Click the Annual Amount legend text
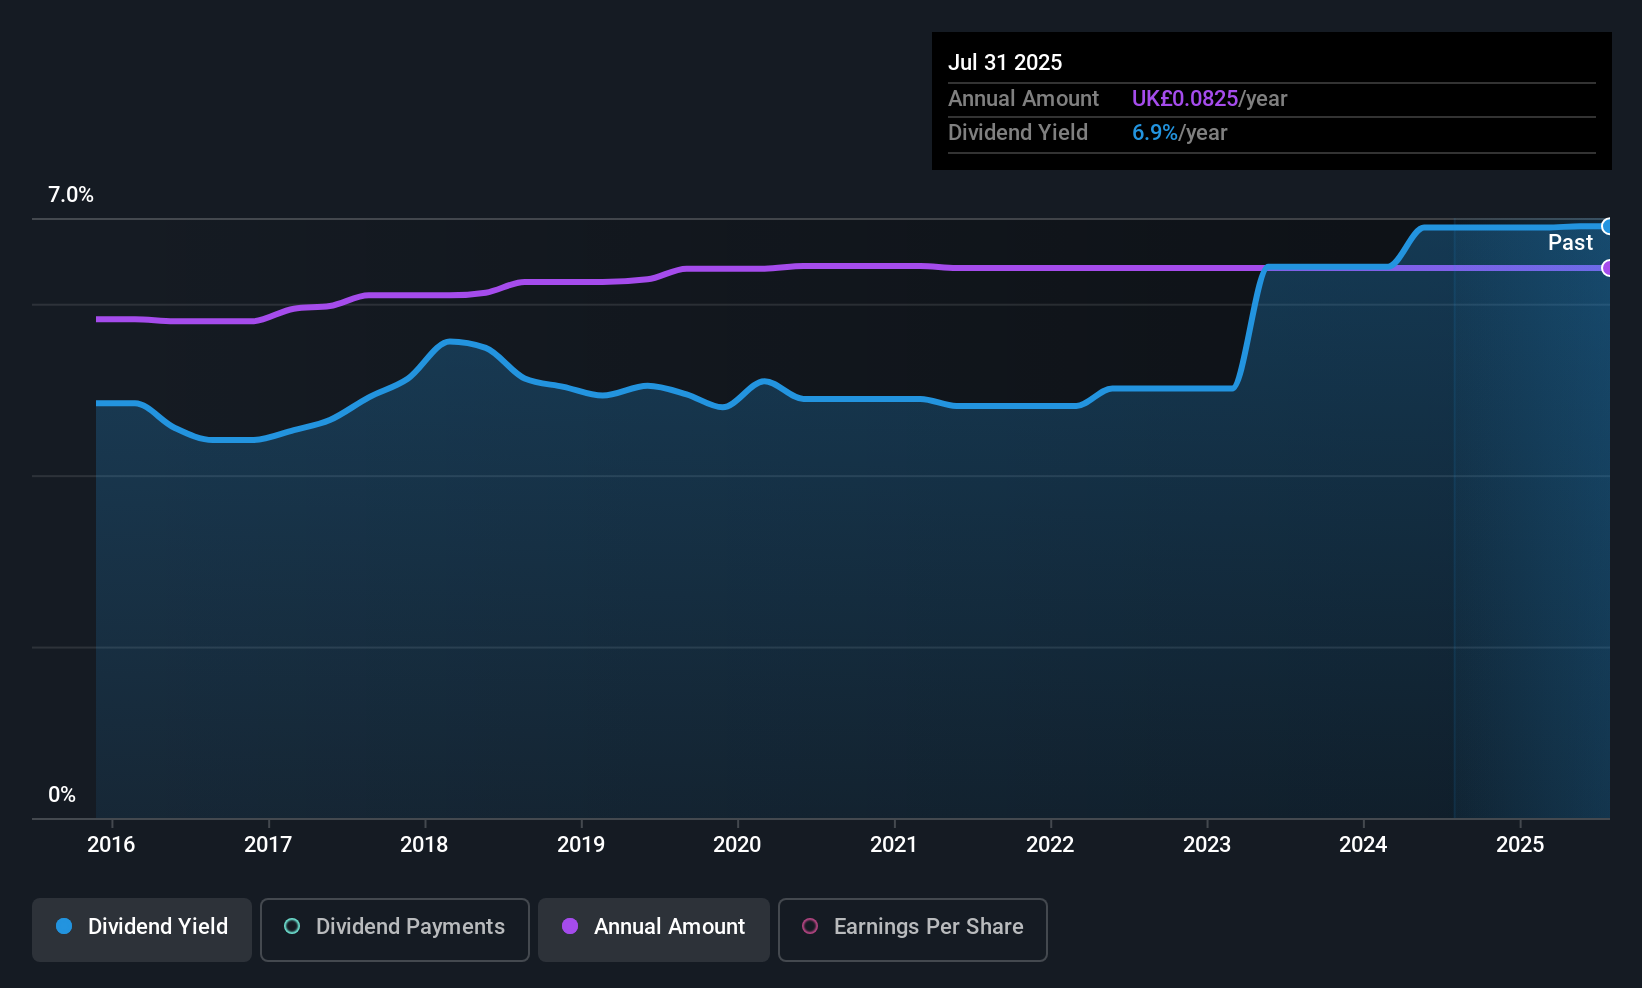This screenshot has width=1642, height=988. (x=669, y=927)
